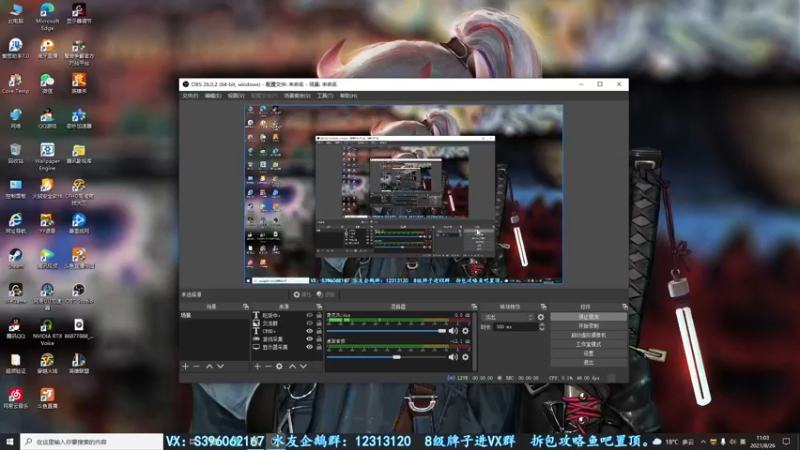The image size is (800, 450).
Task: Pop out the Scene Transitions dock icon
Action: 543,307
